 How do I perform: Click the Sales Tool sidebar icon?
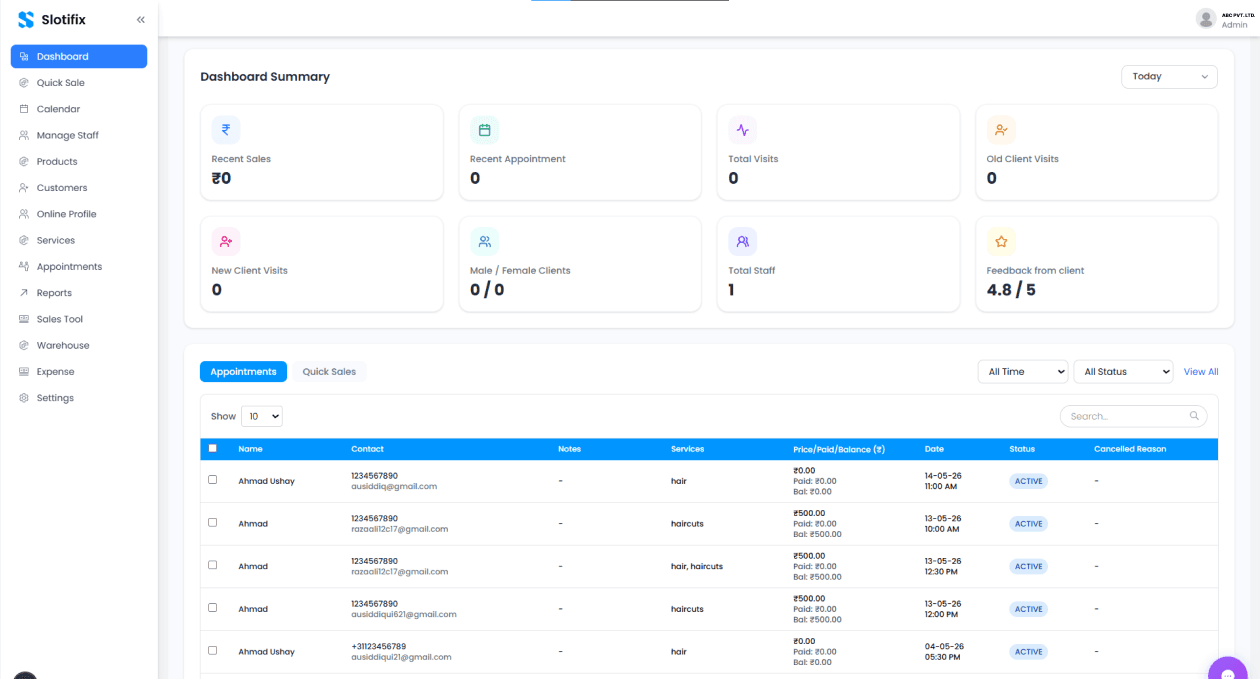24,319
